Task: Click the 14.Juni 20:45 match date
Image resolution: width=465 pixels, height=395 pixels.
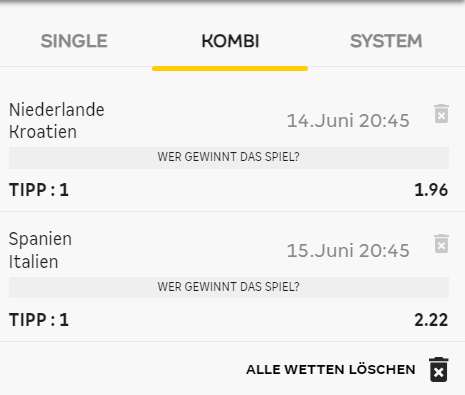Action: coord(348,121)
